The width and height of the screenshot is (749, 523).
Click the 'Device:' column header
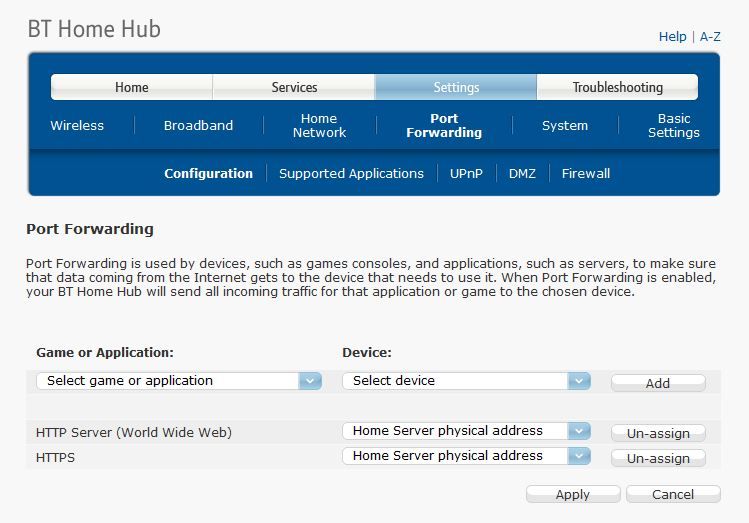(367, 352)
